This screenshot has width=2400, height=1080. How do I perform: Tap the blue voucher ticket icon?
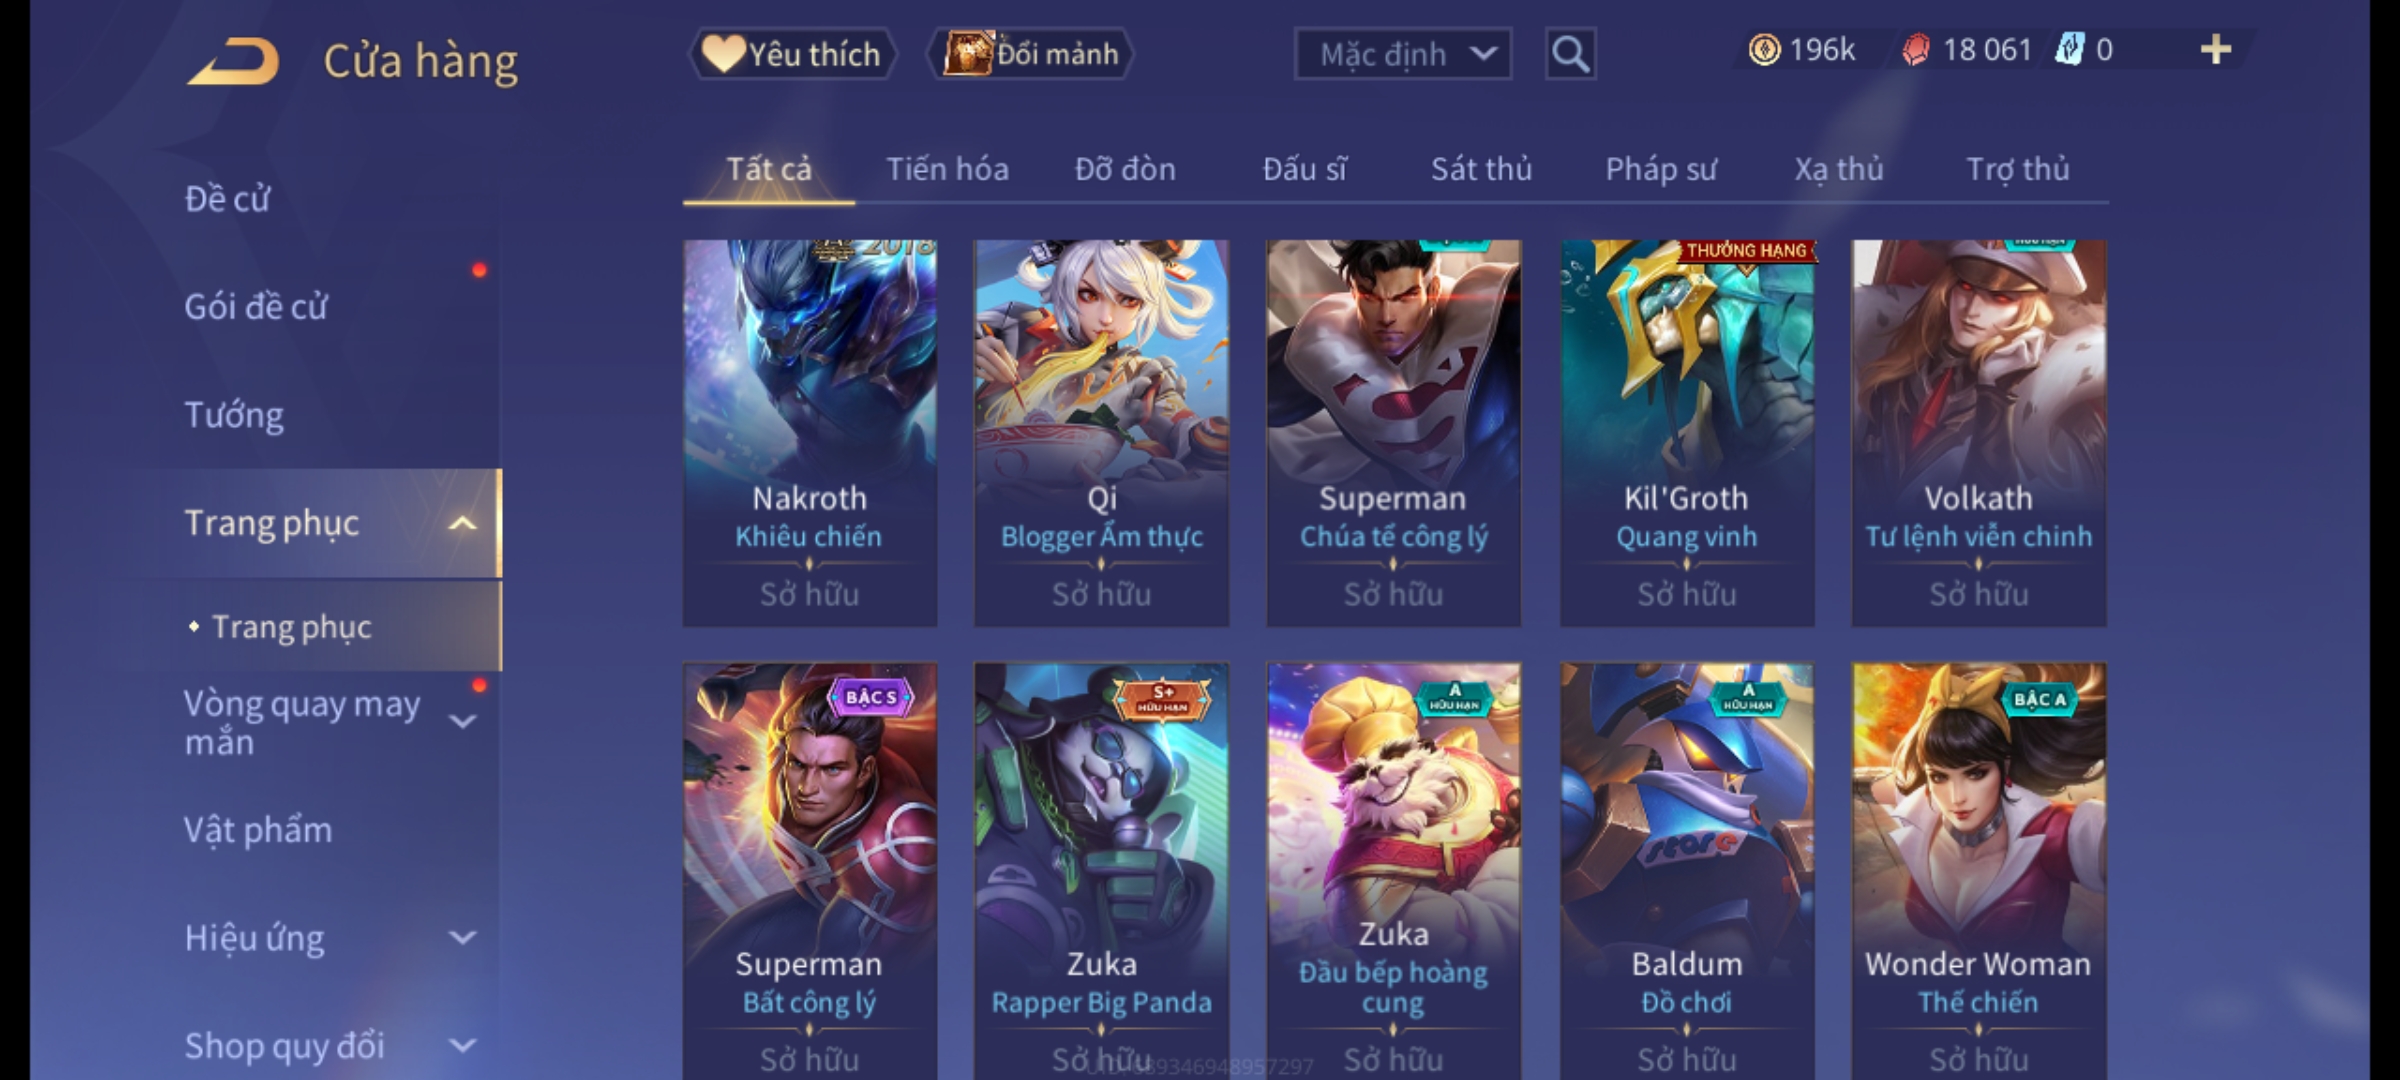click(2068, 50)
